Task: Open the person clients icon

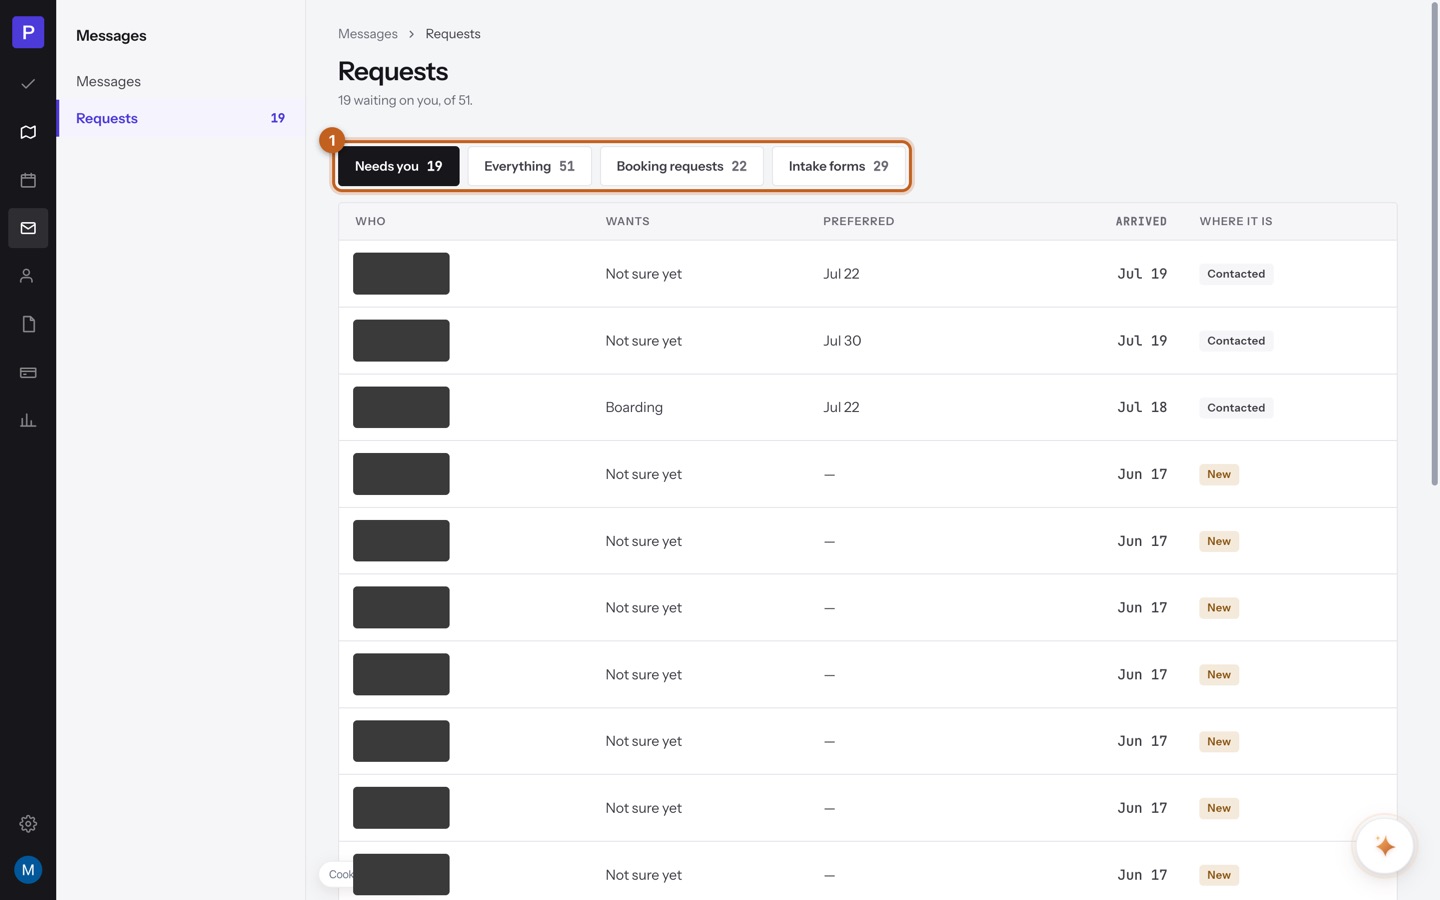Action: tap(28, 276)
